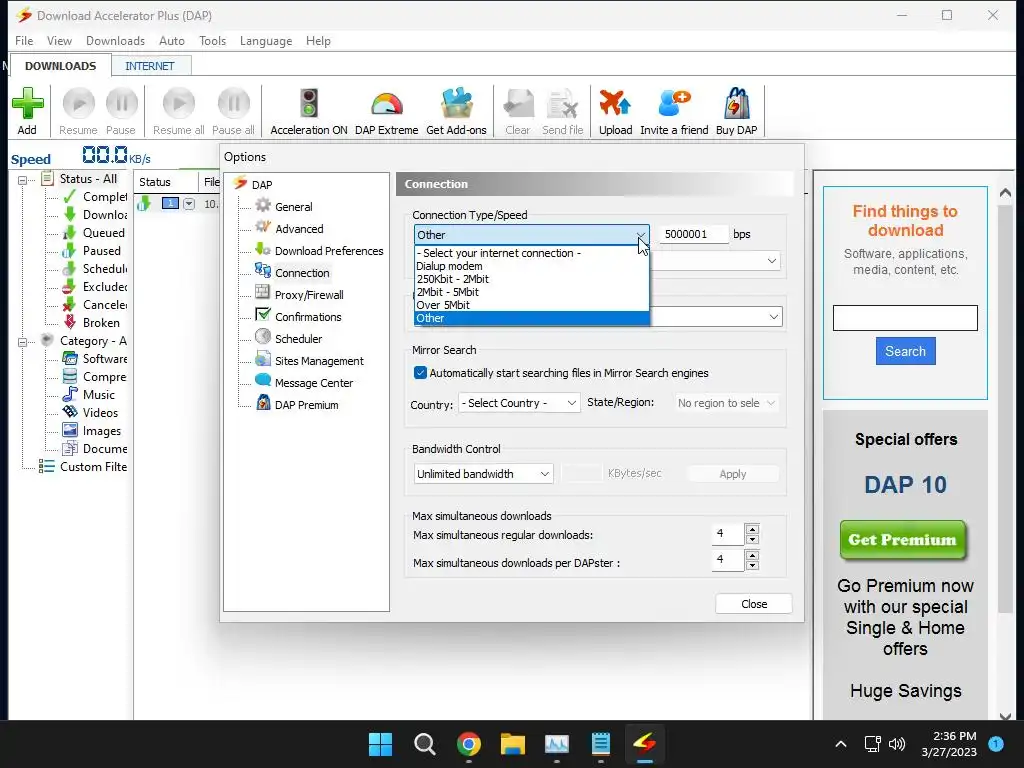This screenshot has width=1024, height=768.
Task: Open DAP Extreme speedometer icon
Action: coord(387,104)
